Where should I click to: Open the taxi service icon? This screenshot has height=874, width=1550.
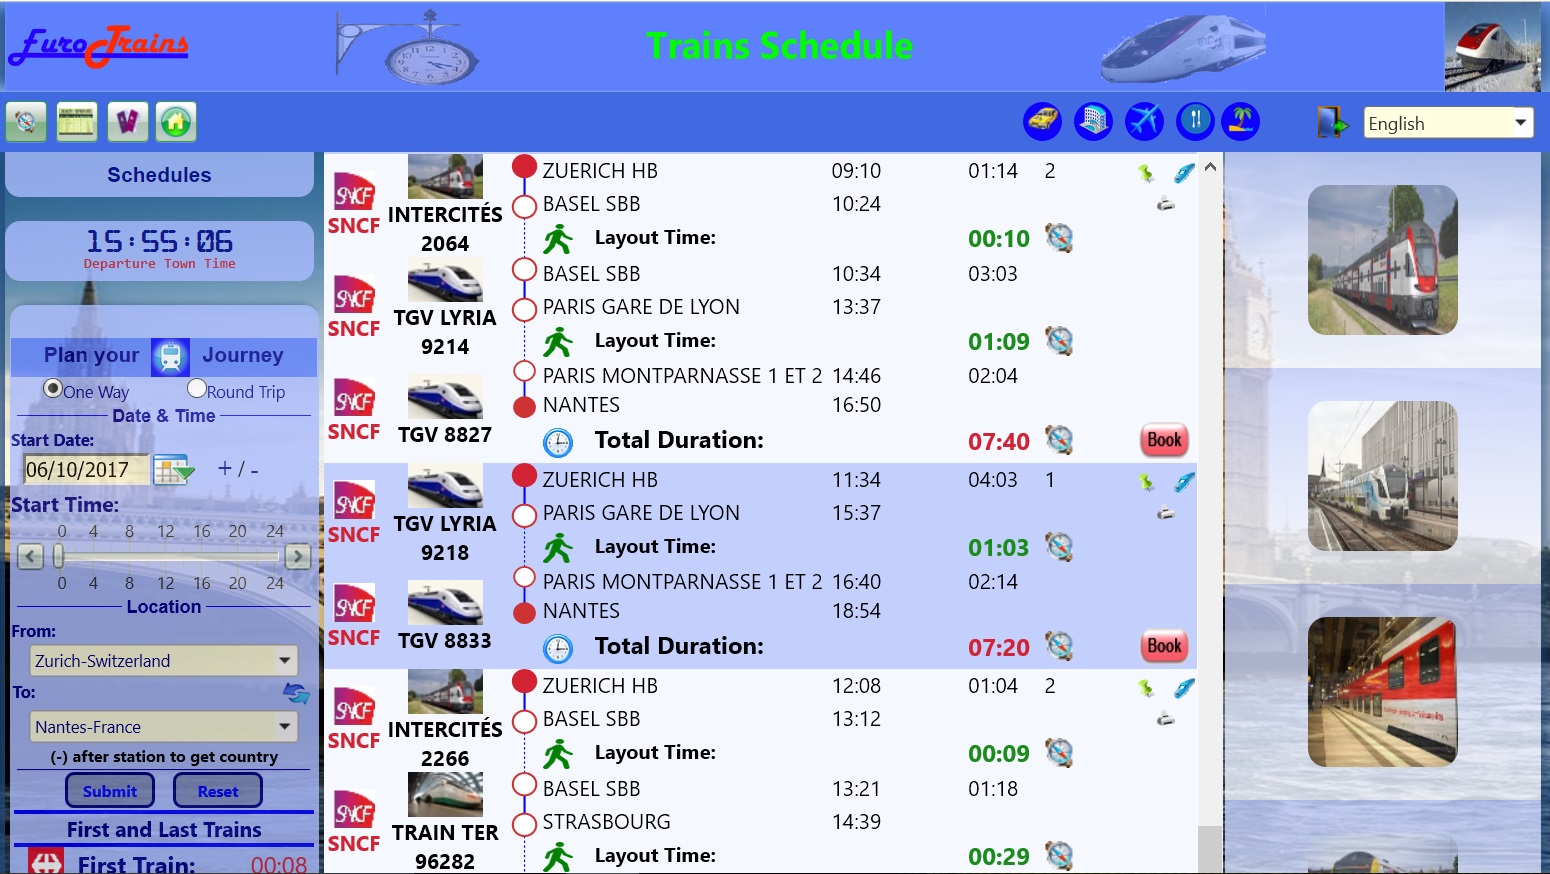[x=1042, y=121]
